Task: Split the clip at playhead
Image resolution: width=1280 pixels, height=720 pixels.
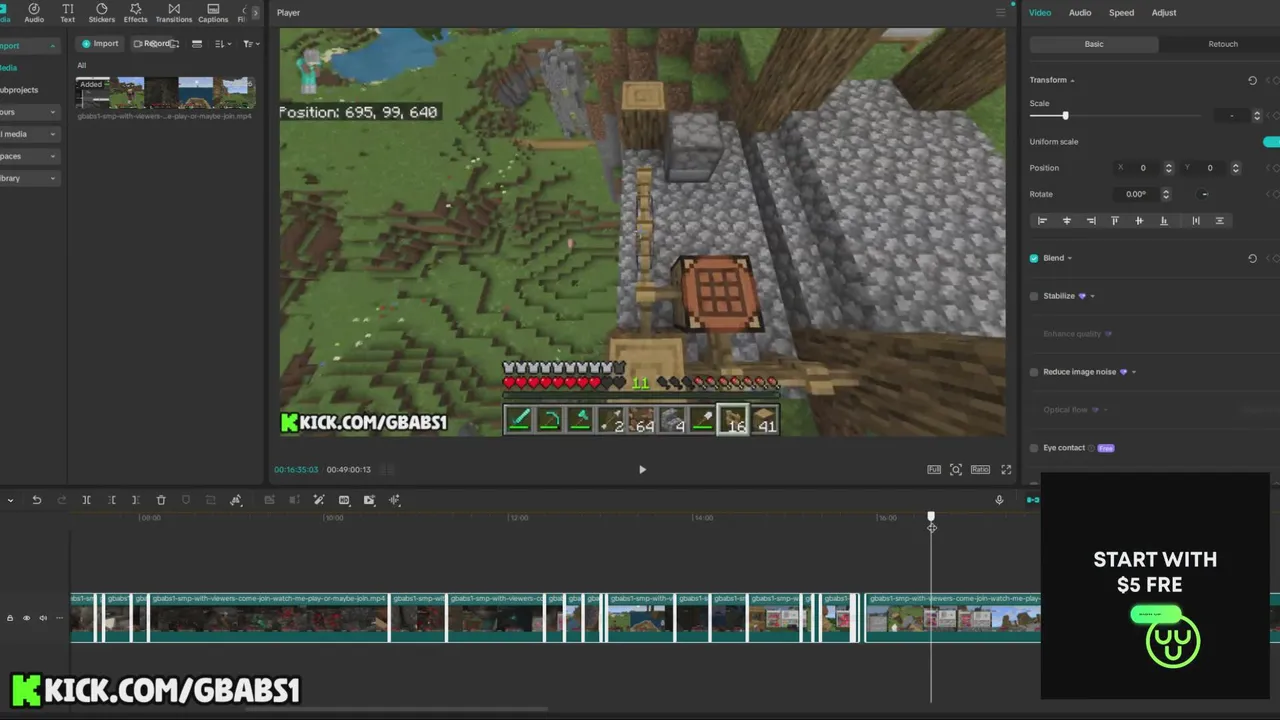Action: (x=86, y=500)
